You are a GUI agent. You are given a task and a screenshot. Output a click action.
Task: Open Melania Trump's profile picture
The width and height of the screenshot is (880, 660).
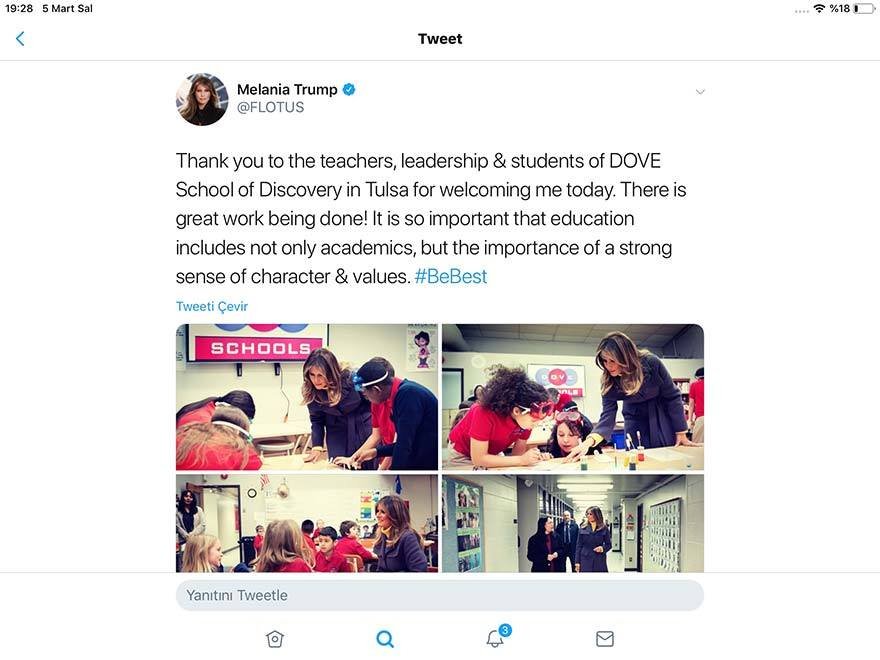coord(202,99)
